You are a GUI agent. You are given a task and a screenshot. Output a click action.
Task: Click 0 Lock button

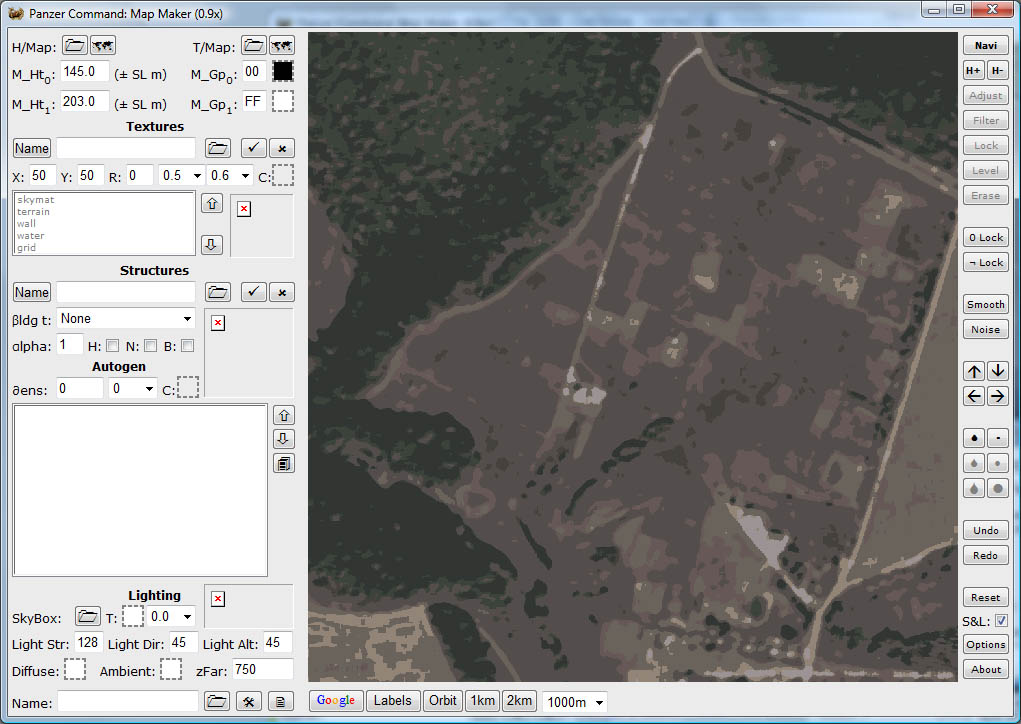pos(986,237)
